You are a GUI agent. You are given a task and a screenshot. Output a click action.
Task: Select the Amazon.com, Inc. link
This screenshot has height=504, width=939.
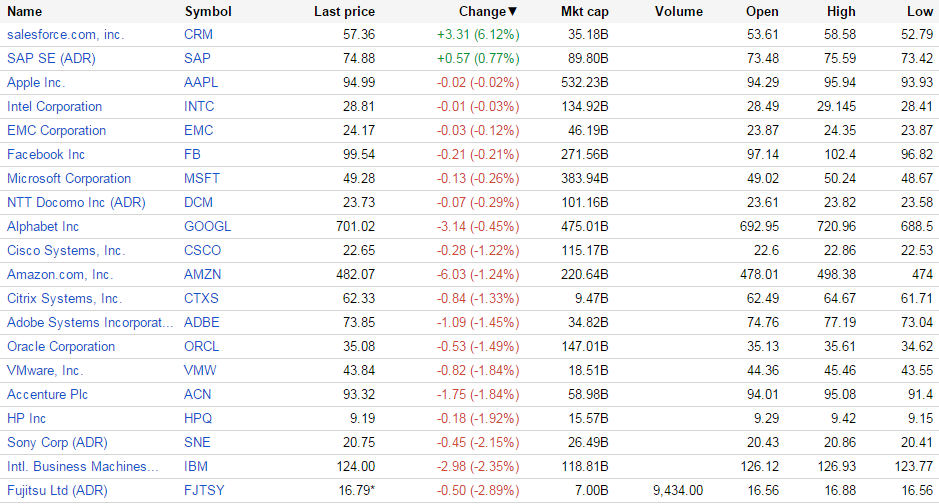(x=60, y=274)
